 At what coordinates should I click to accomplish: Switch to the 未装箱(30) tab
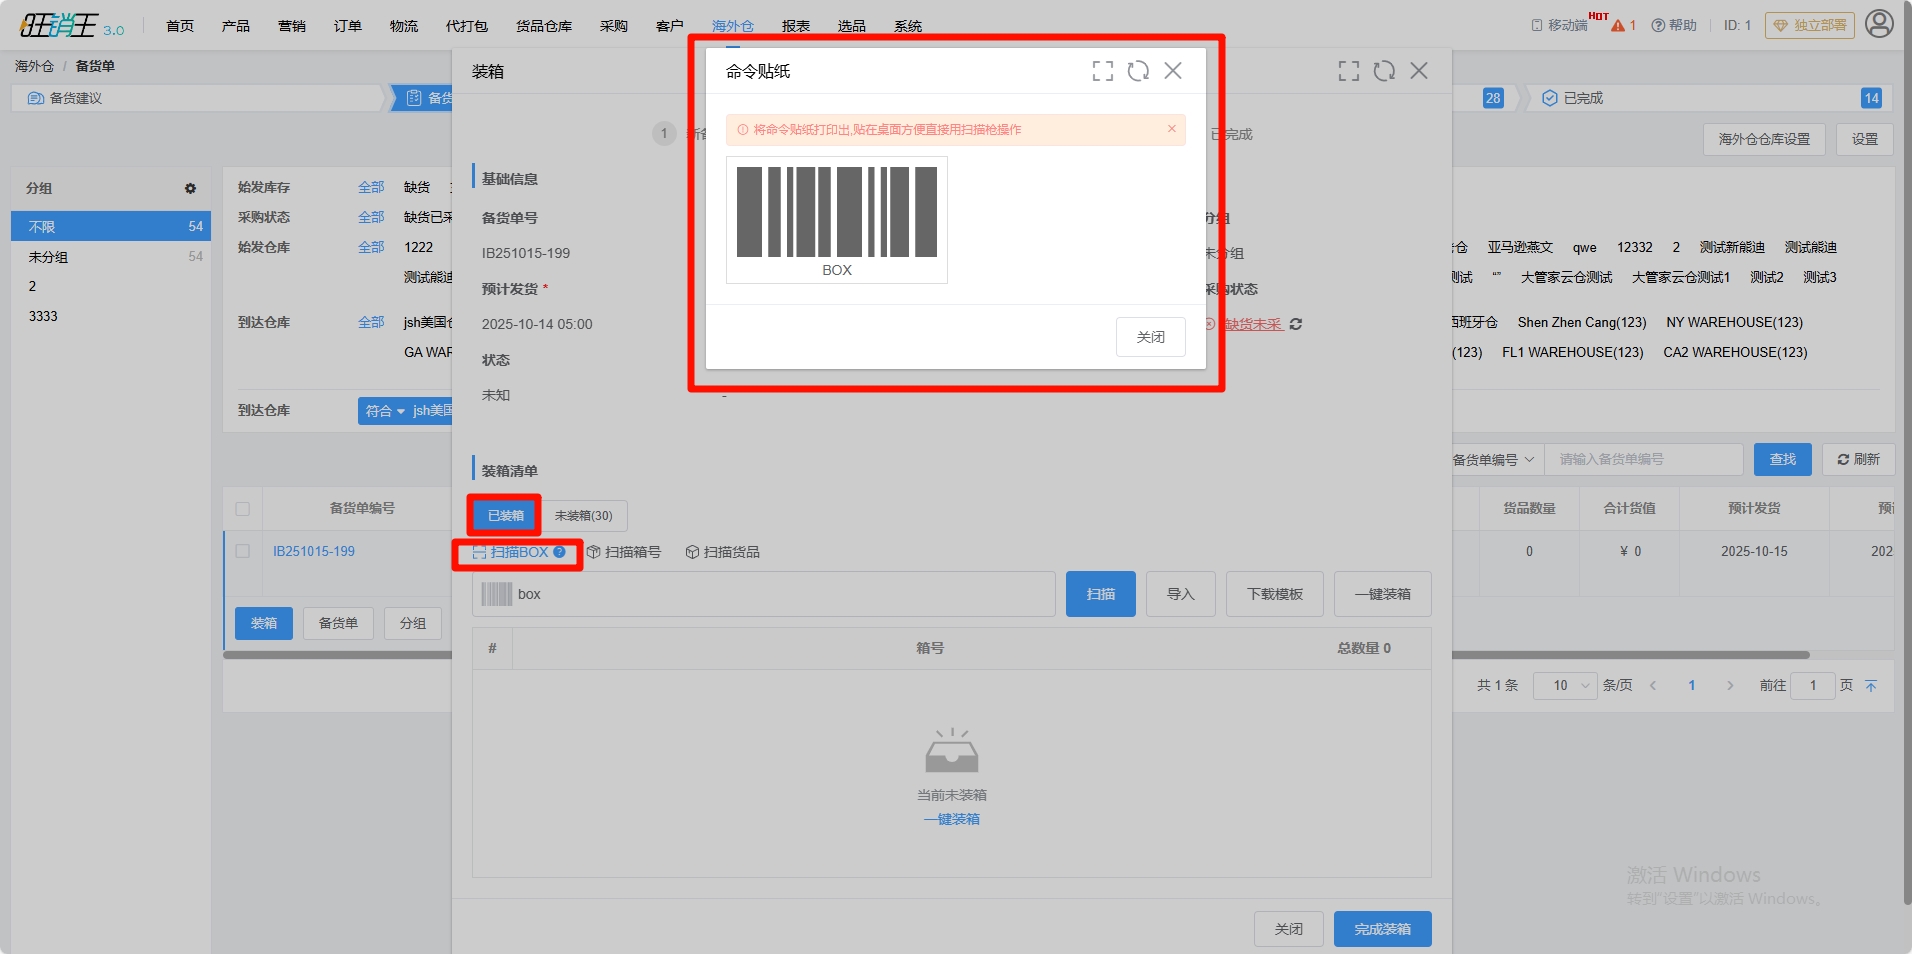[584, 516]
